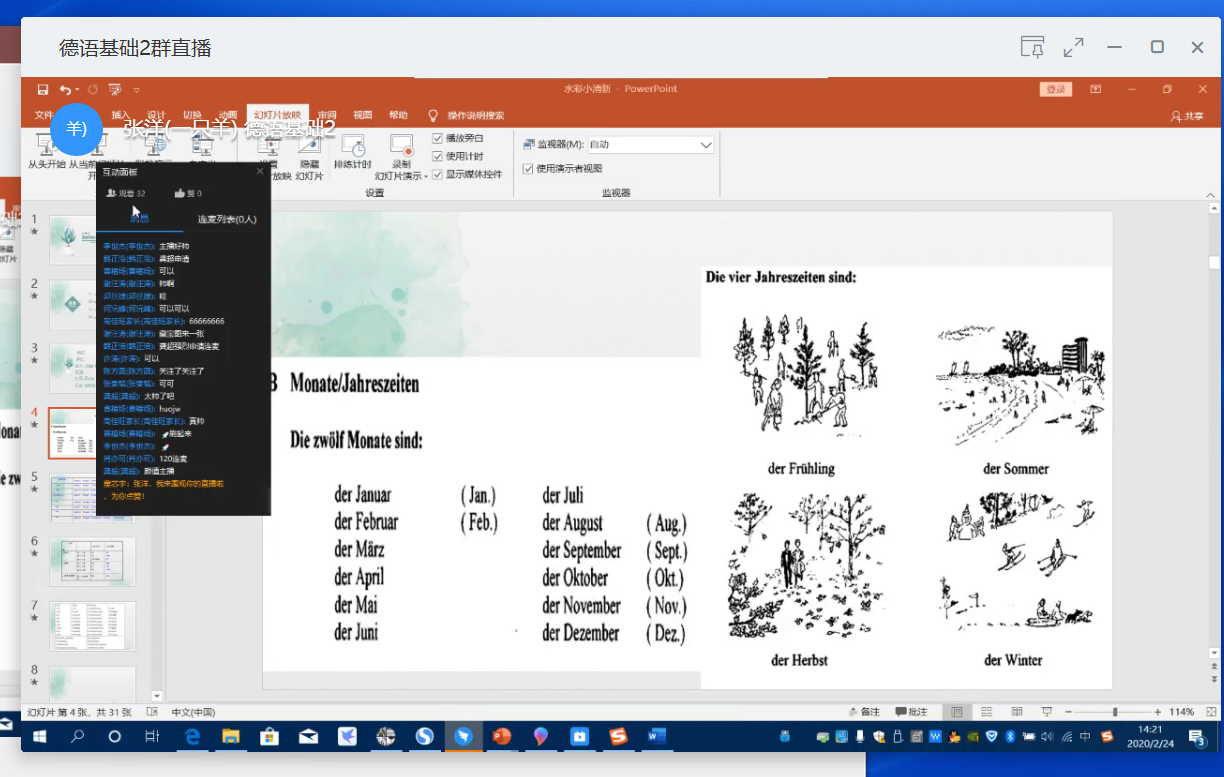
Task: Switch to Slide Sorter view in status bar
Action: pos(987,712)
